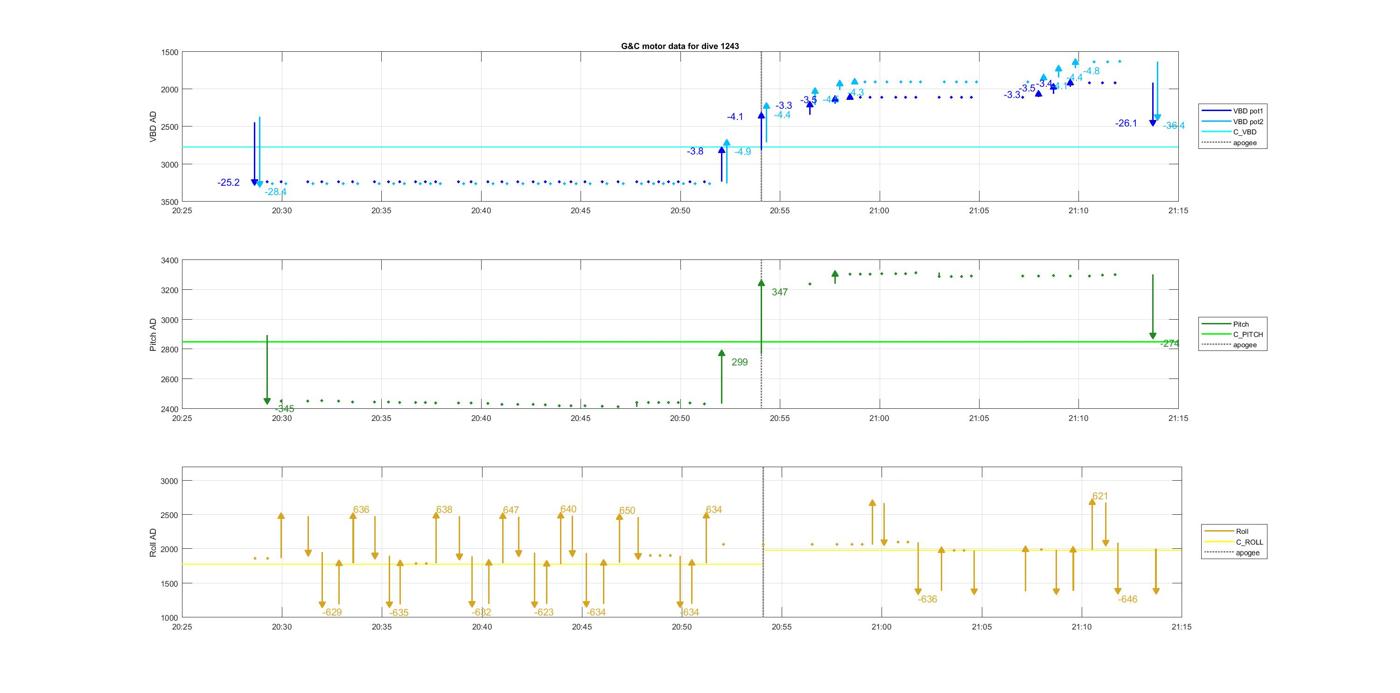The width and height of the screenshot is (1400, 693).
Task: Click the '-632' label in Roll plot
Action: [x=482, y=613]
